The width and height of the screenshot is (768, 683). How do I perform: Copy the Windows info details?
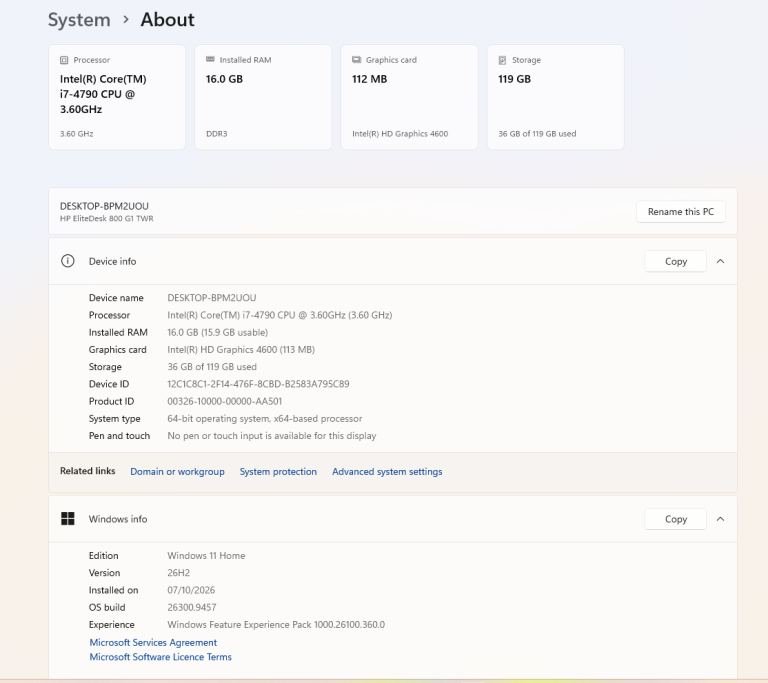click(675, 519)
